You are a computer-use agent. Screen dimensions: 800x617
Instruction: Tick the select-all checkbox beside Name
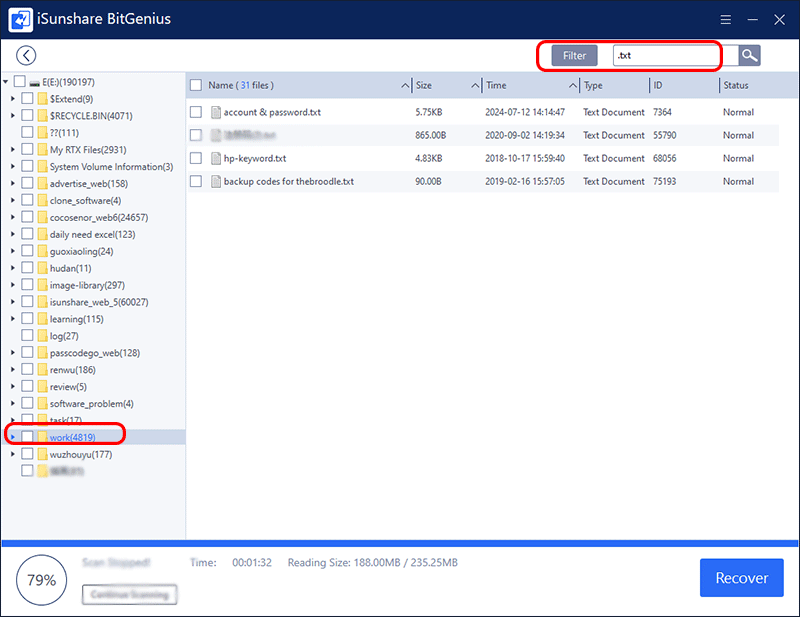196,86
